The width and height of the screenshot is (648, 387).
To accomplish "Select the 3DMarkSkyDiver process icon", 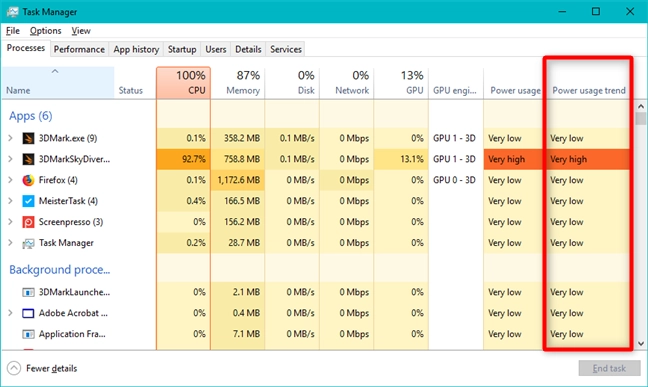I will pyautogui.click(x=28, y=159).
